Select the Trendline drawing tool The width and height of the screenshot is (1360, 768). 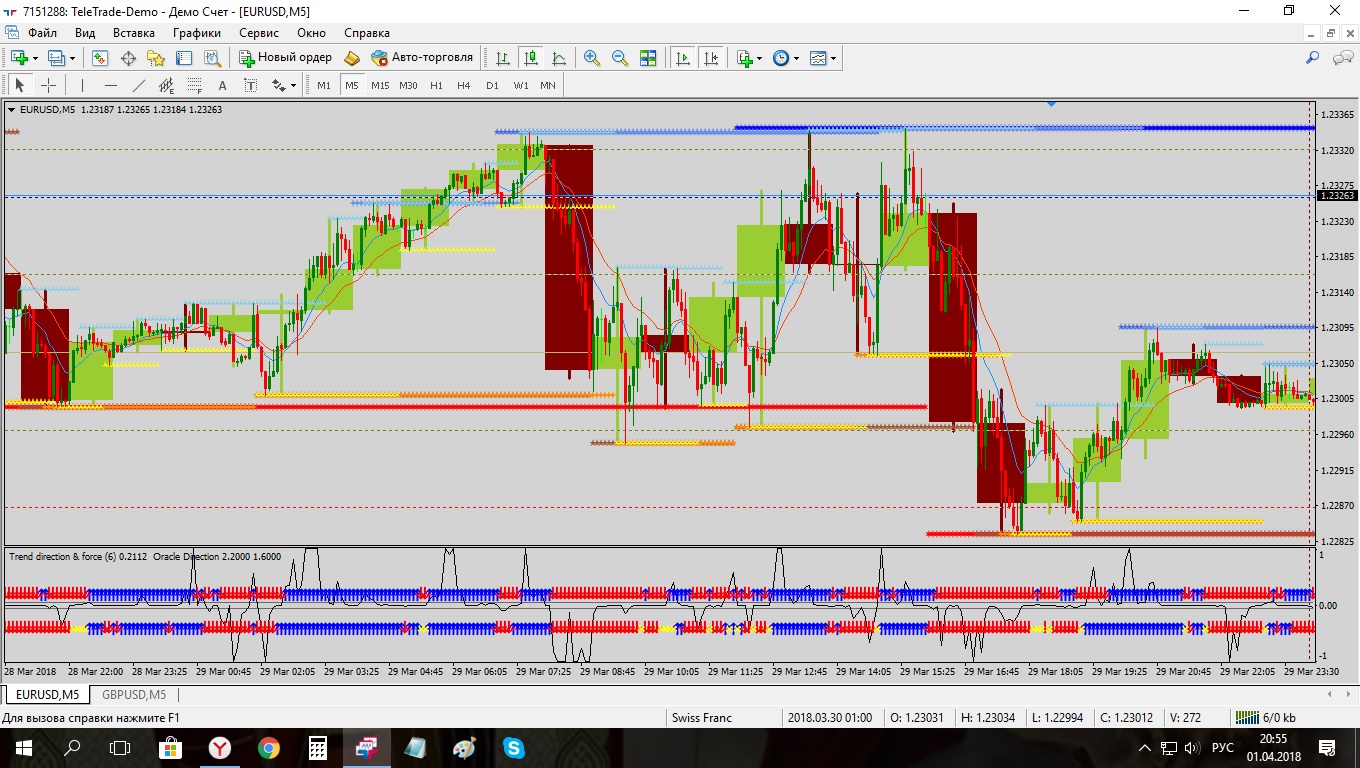click(138, 85)
